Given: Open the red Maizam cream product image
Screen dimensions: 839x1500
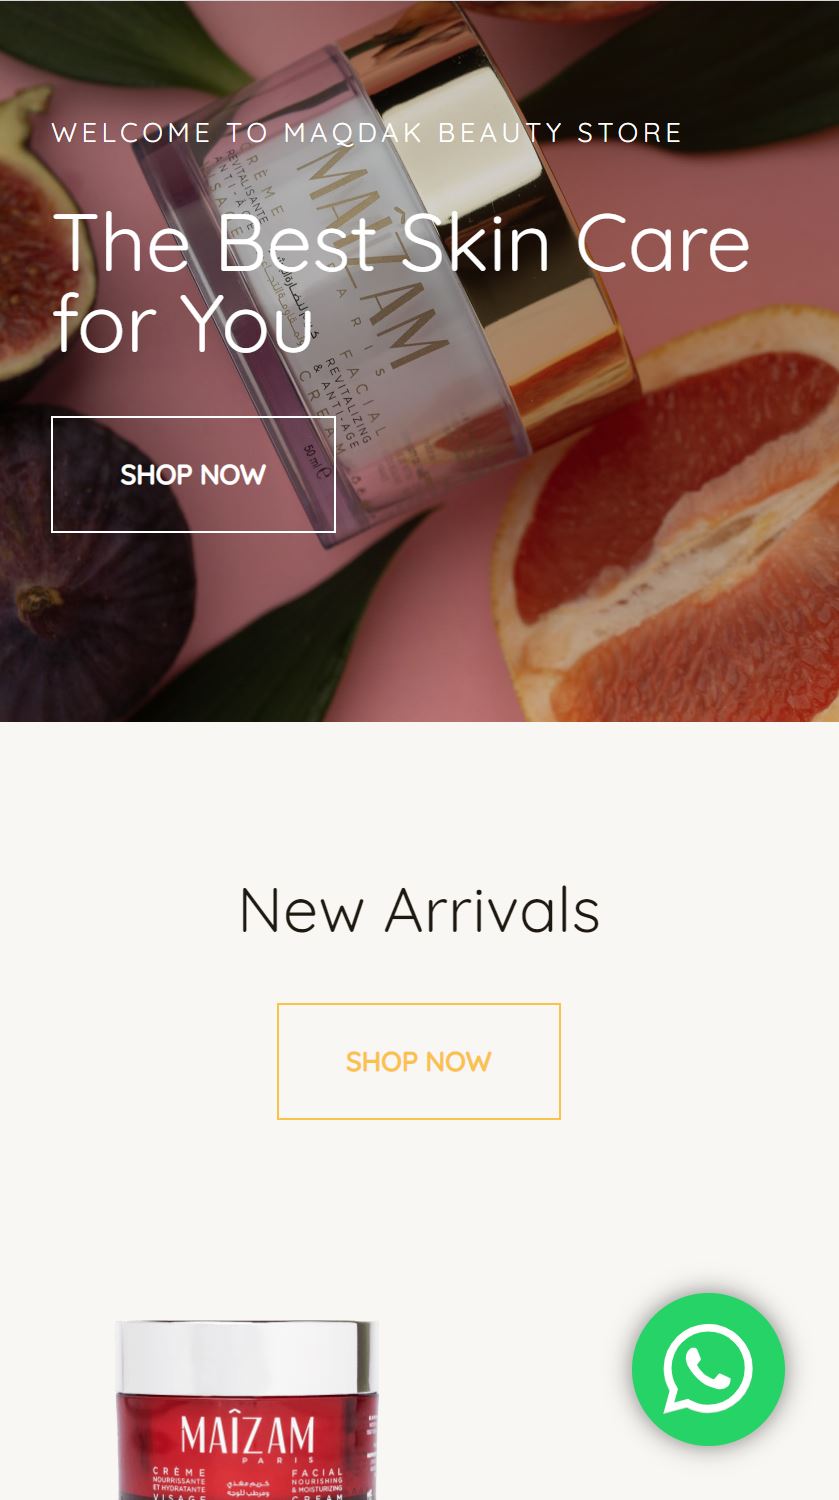Looking at the screenshot, I should 247,1410.
